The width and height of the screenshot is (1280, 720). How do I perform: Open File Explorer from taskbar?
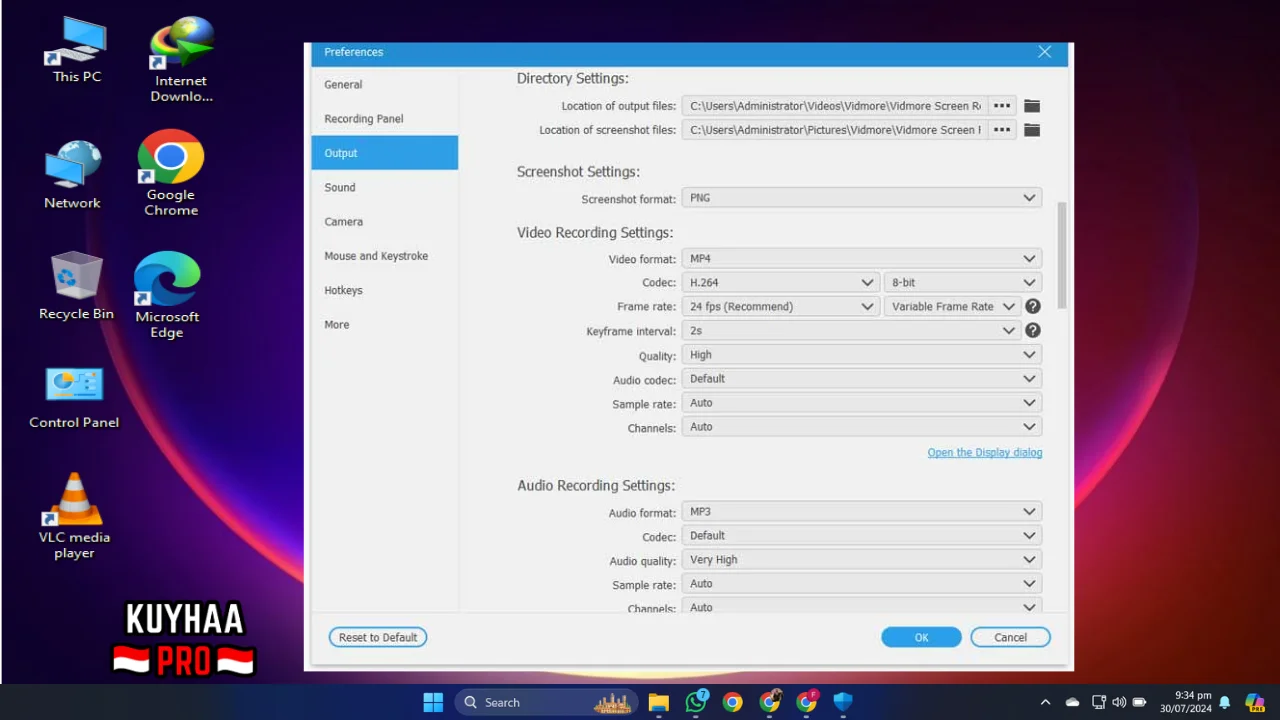click(x=658, y=702)
